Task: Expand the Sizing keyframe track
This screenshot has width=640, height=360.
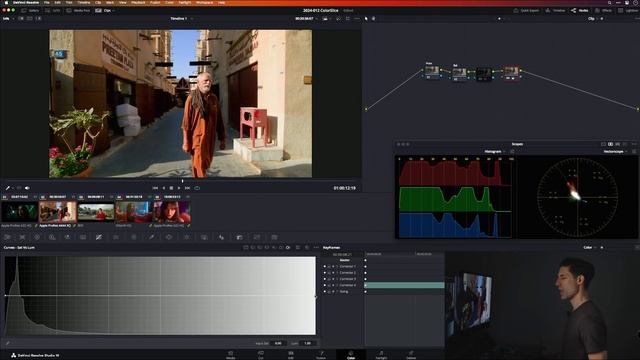Action: tap(337, 291)
